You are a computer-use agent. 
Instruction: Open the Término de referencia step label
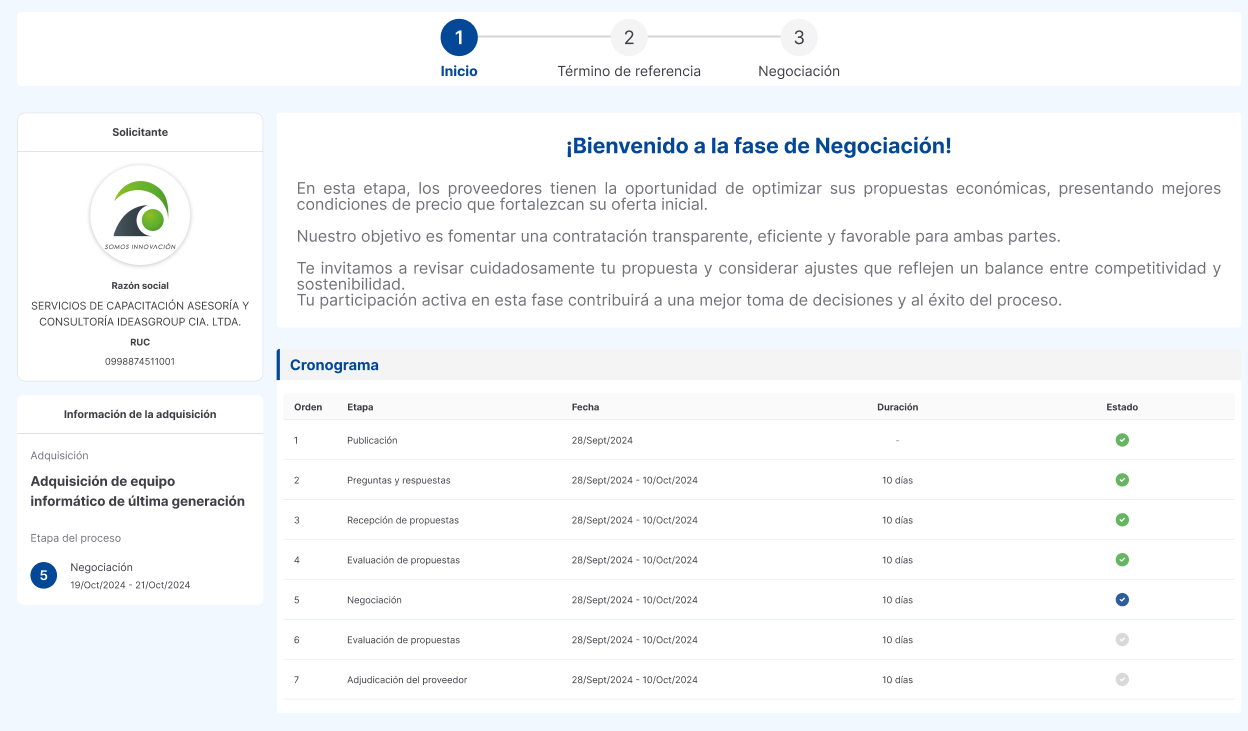pos(629,72)
